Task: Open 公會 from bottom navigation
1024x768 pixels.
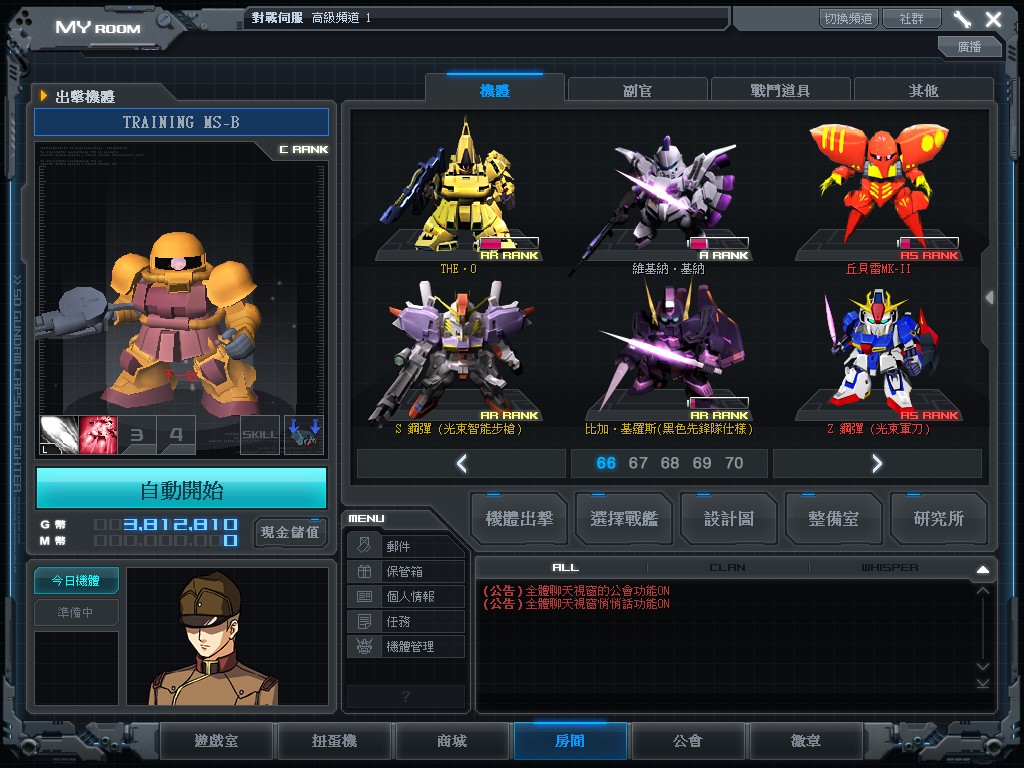Action: pos(688,741)
